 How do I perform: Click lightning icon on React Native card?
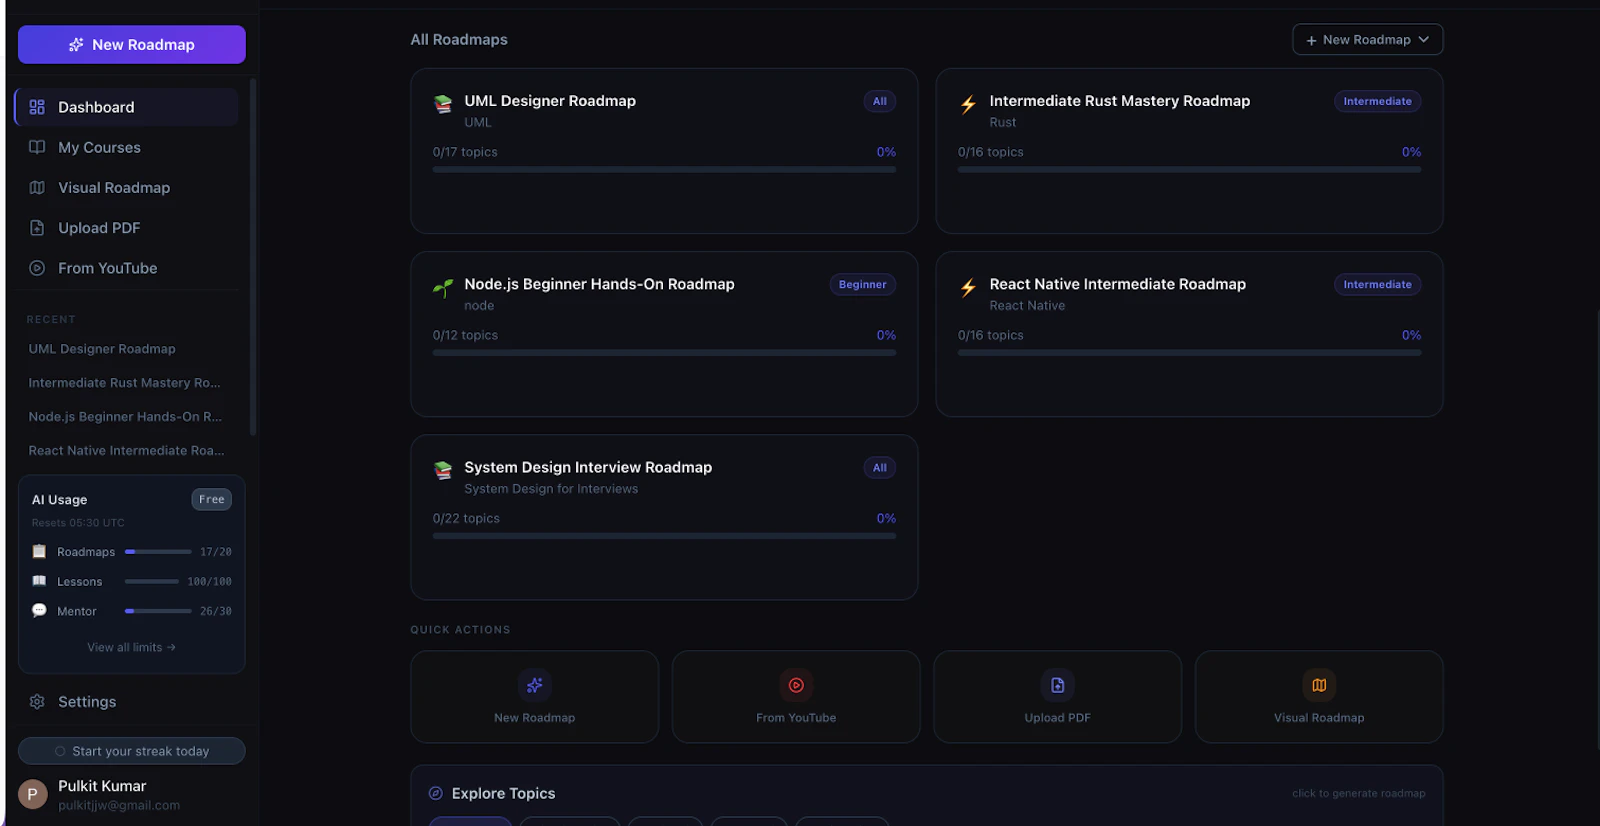[x=968, y=288]
